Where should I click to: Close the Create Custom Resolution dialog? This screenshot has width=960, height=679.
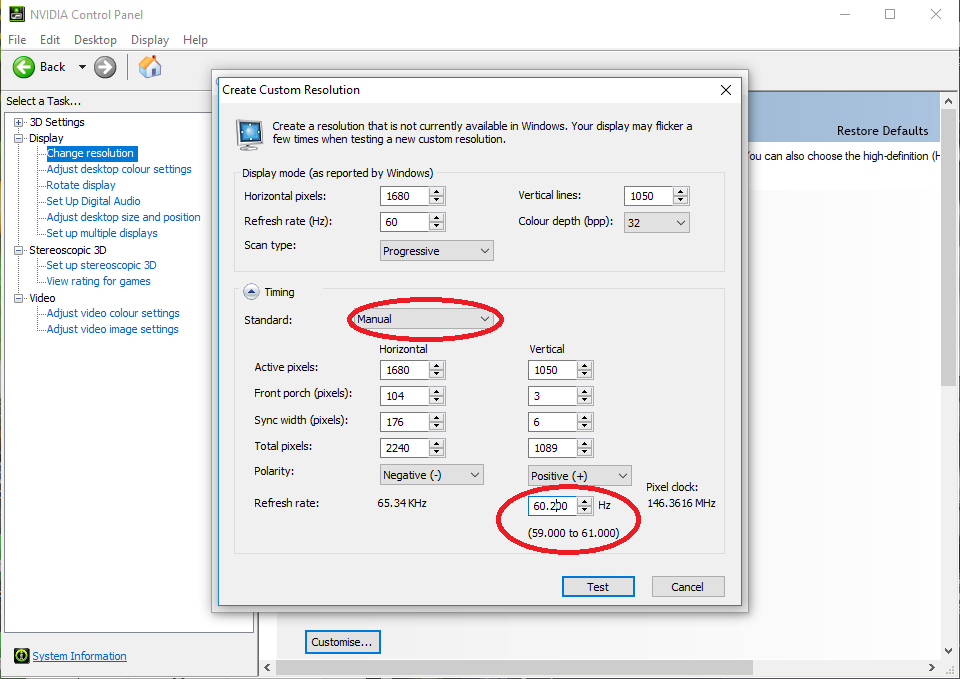click(726, 90)
